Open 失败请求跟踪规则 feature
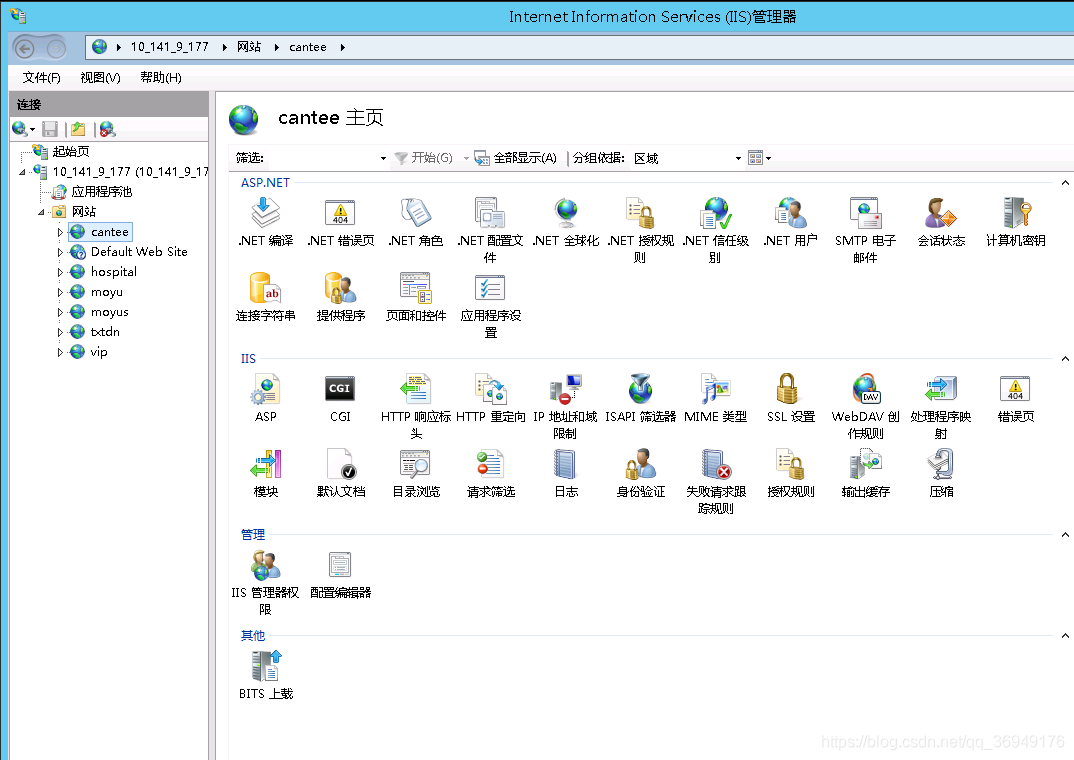Viewport: 1074px width, 760px height. (x=715, y=481)
